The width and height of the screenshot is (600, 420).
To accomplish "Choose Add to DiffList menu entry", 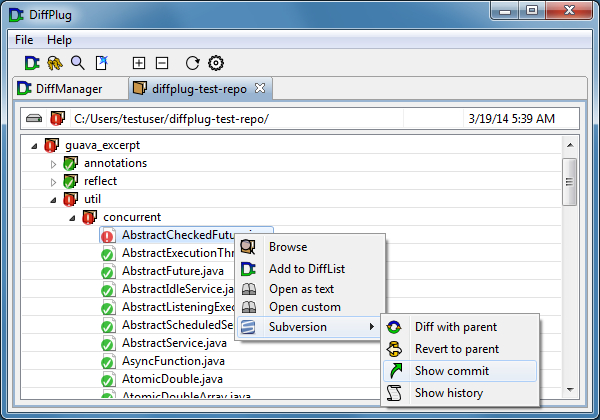I will (310, 269).
